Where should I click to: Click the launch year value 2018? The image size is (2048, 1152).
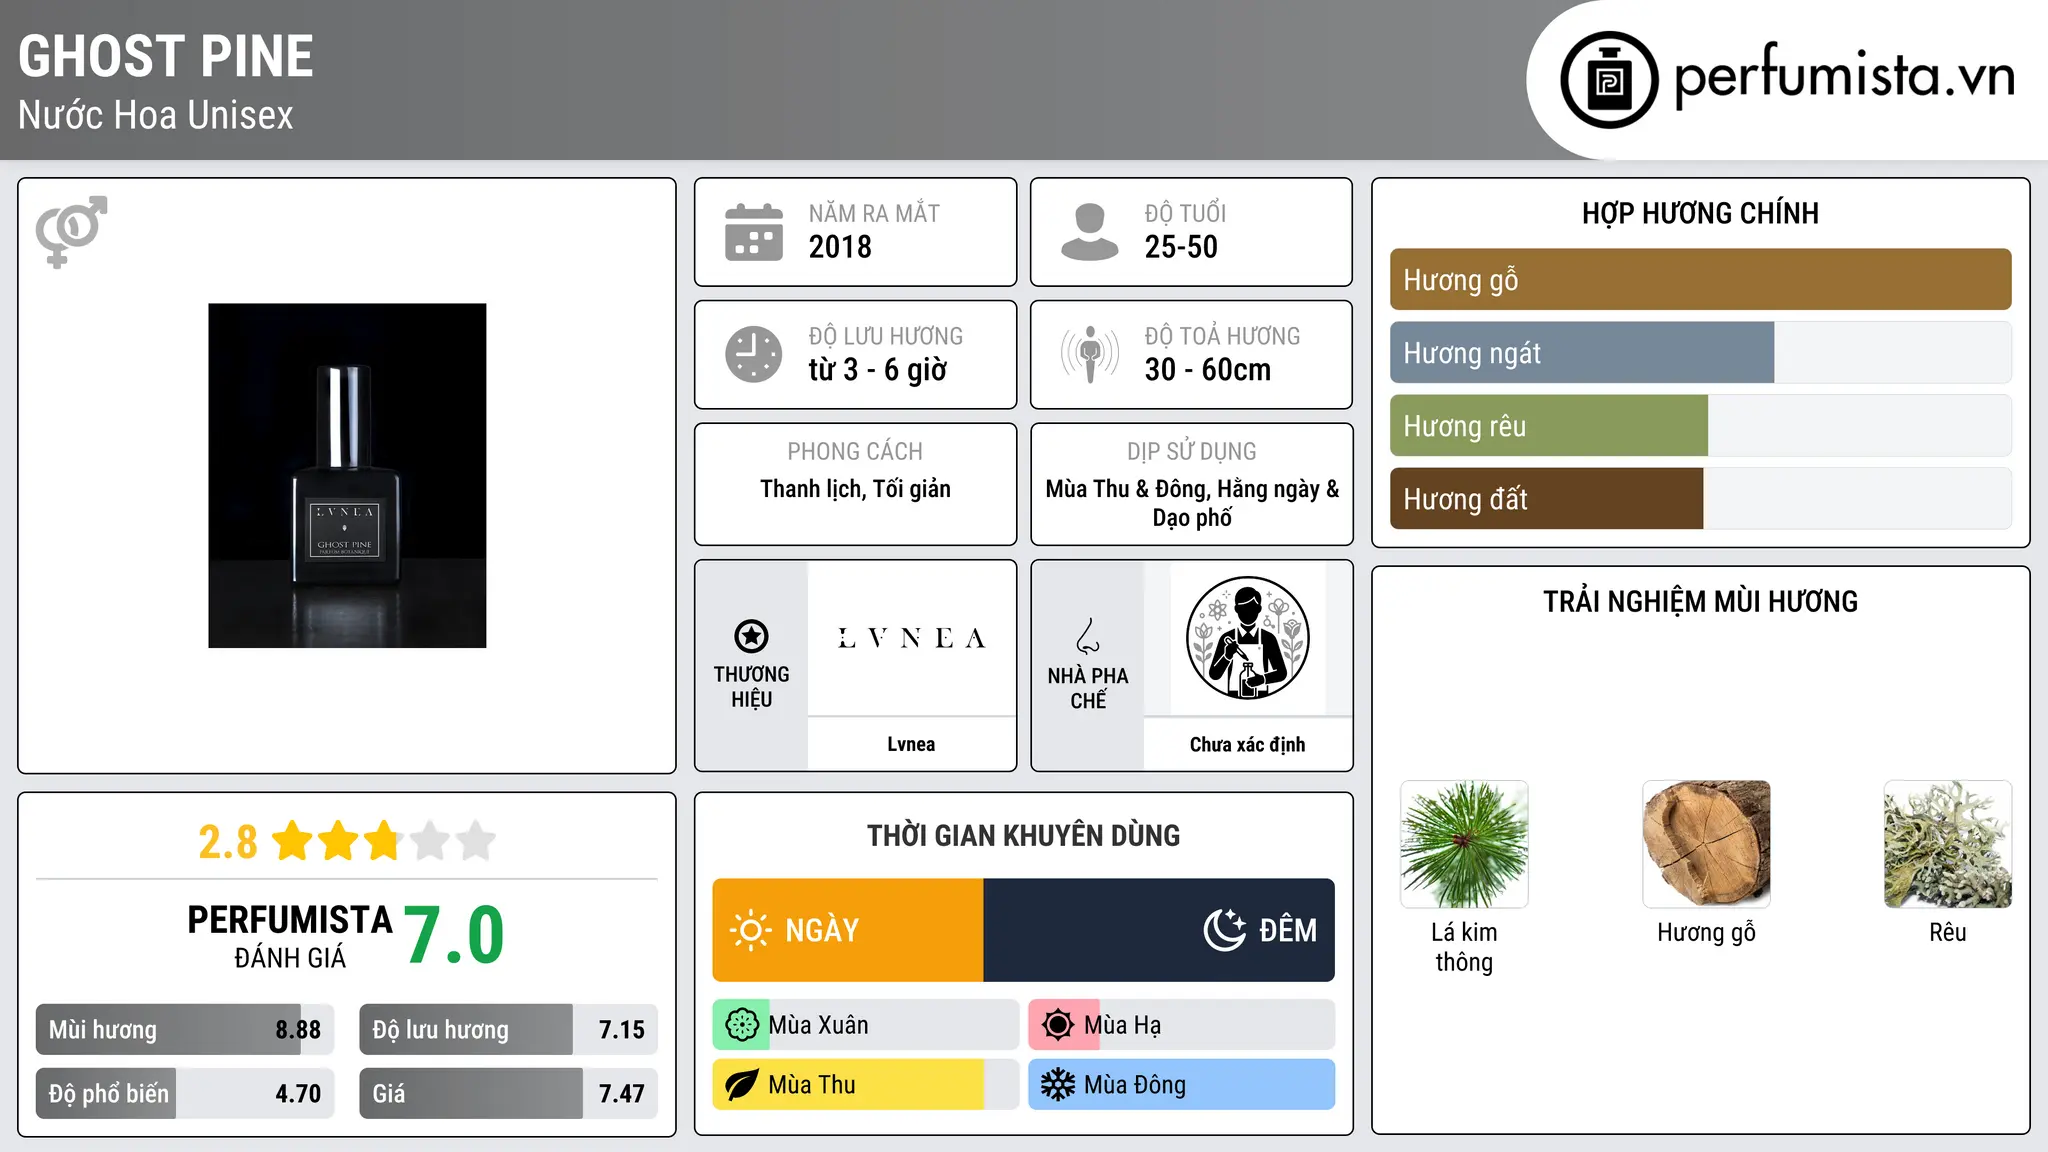click(x=840, y=247)
